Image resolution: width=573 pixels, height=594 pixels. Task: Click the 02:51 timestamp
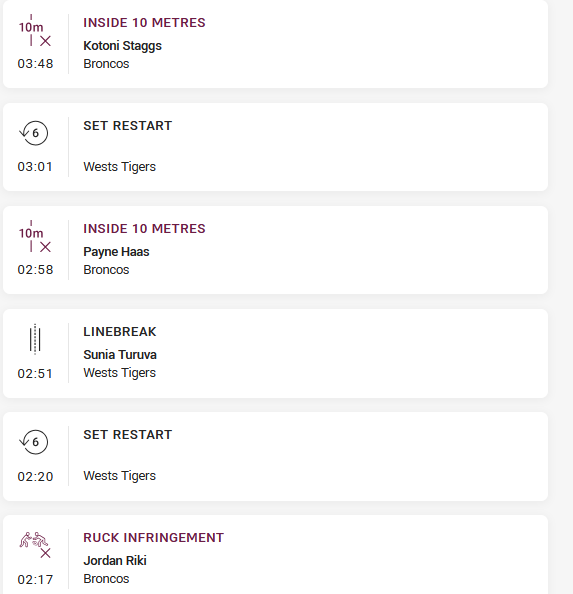coord(35,374)
